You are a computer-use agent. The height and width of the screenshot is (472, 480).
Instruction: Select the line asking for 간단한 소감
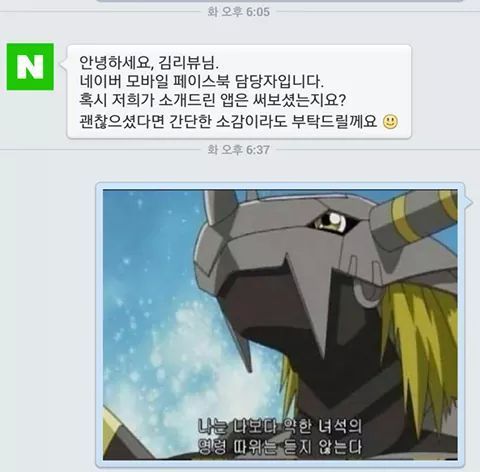point(228,121)
